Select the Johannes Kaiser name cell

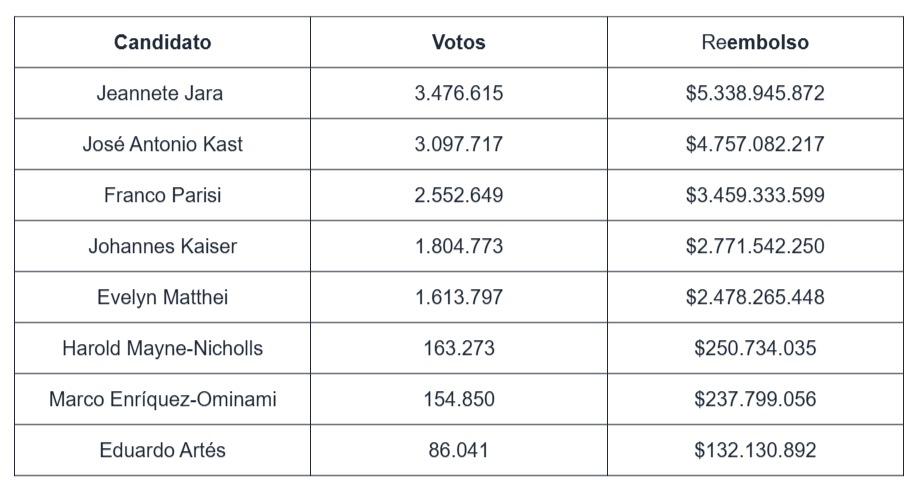click(162, 246)
